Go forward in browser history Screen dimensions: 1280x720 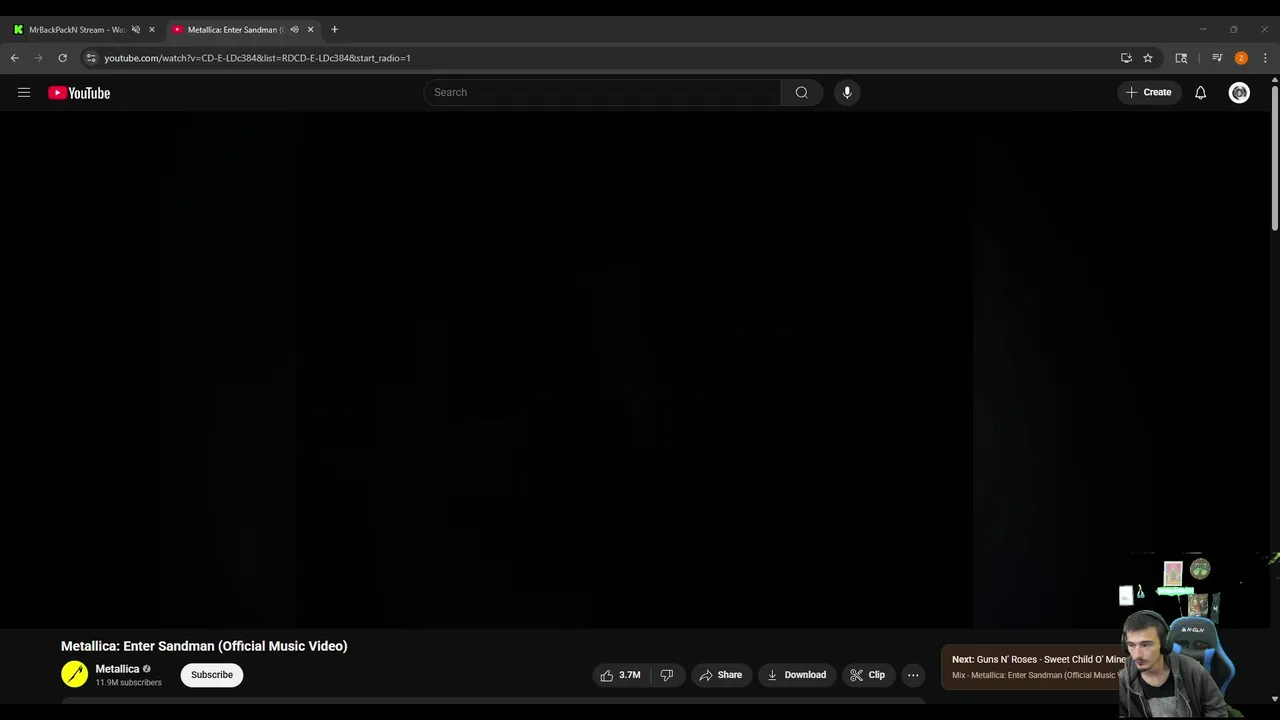point(38,58)
